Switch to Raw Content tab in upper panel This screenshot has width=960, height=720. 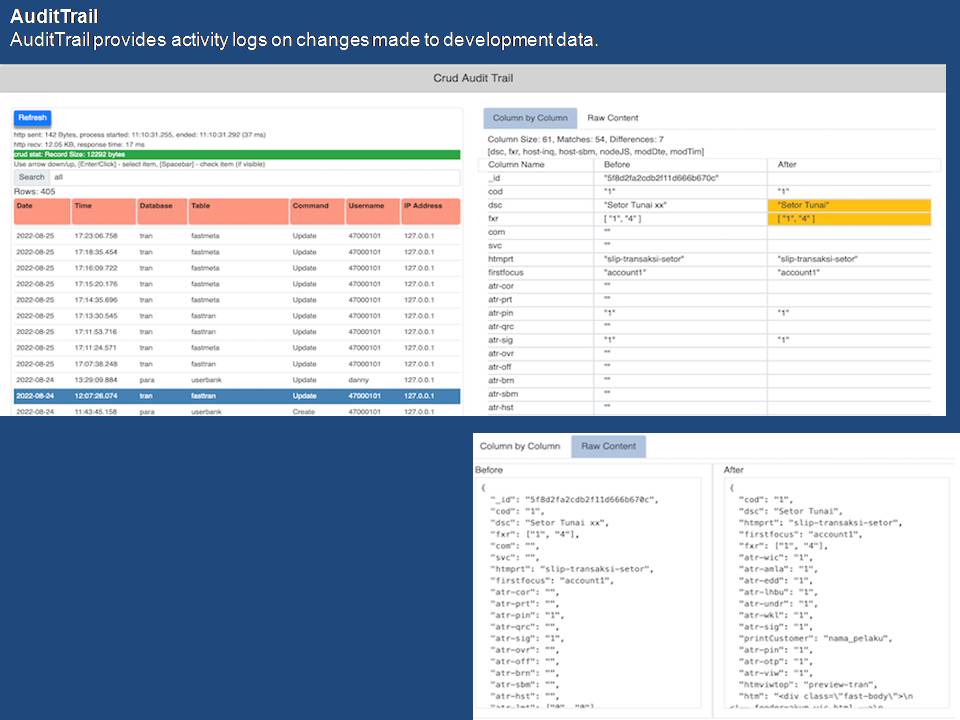point(612,118)
